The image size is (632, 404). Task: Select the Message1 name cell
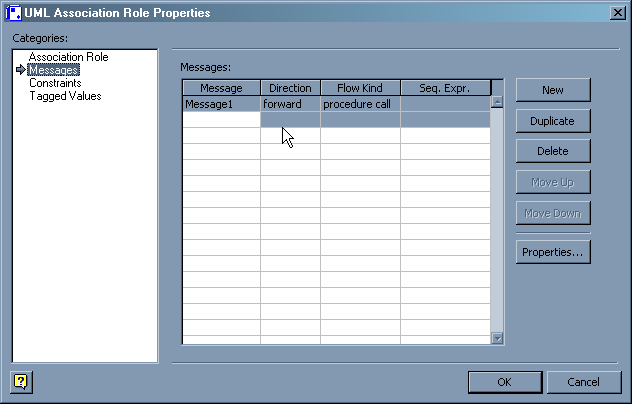[221, 103]
